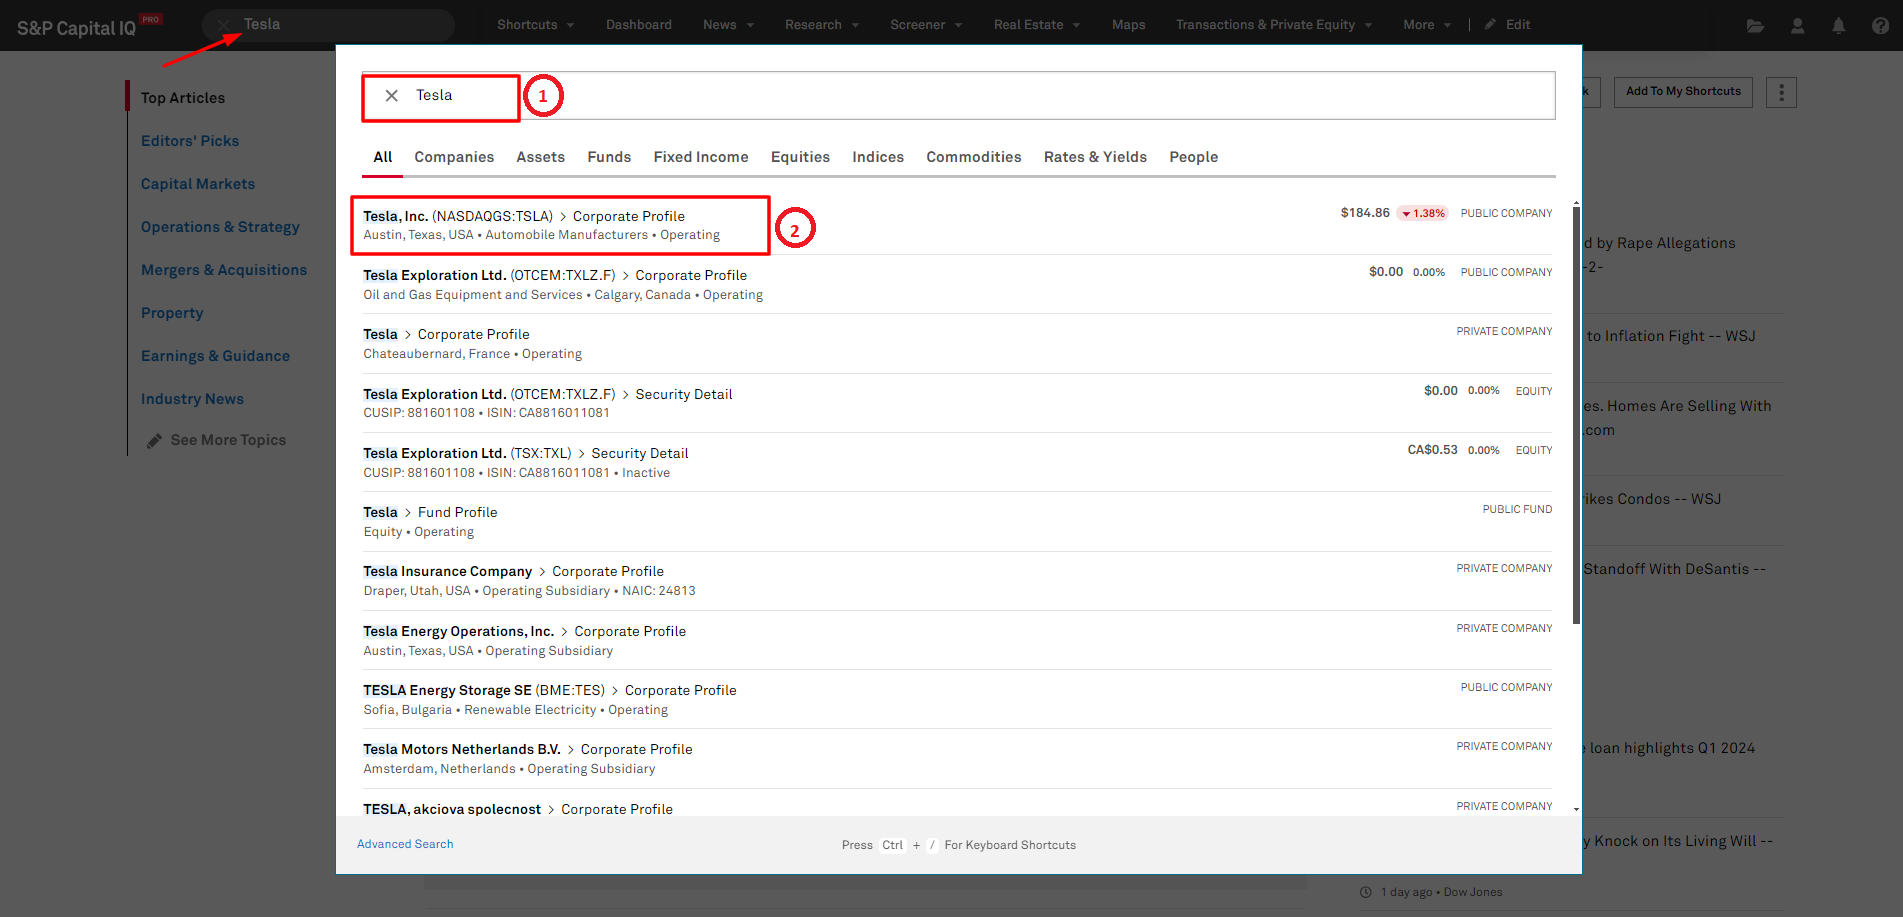Switch to the Assets tab
The width and height of the screenshot is (1903, 917).
pos(541,157)
